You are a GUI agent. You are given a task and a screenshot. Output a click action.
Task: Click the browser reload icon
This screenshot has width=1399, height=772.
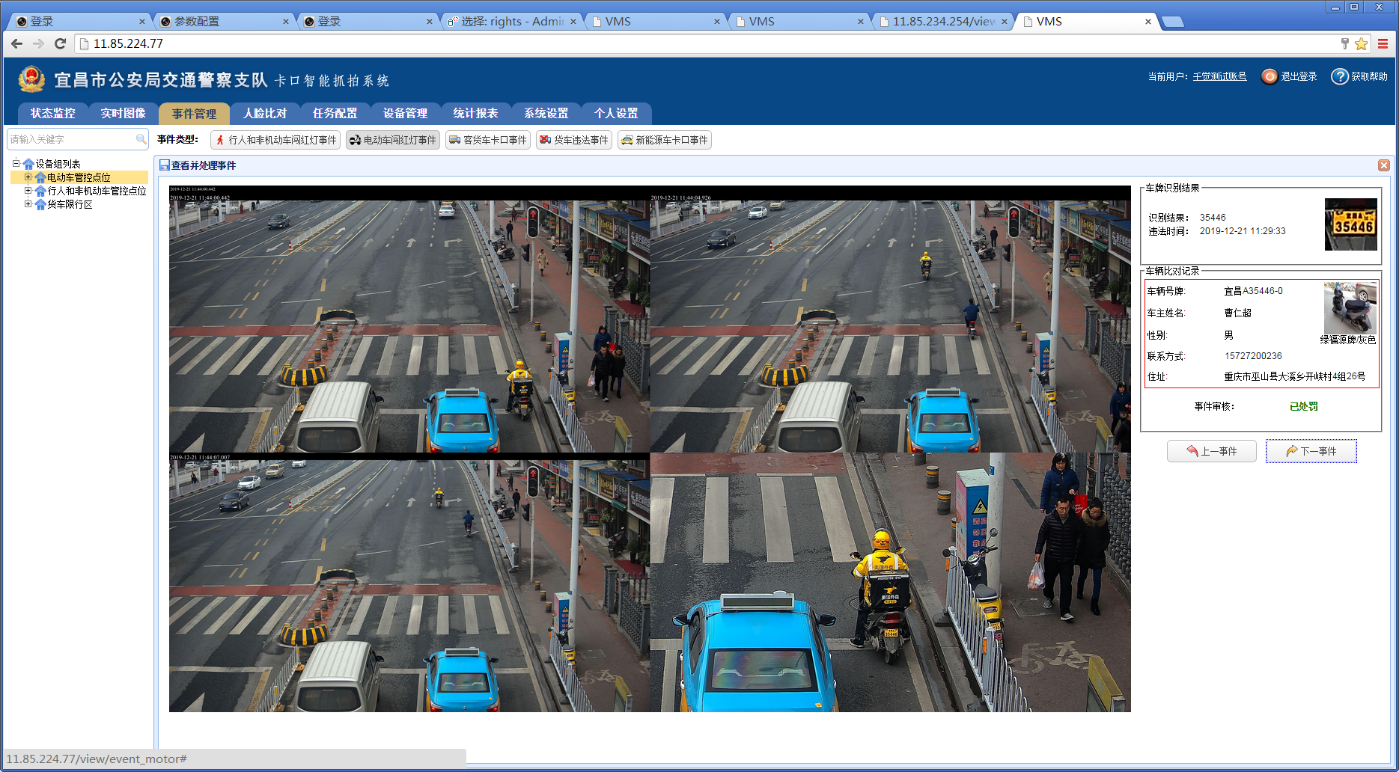pos(60,44)
